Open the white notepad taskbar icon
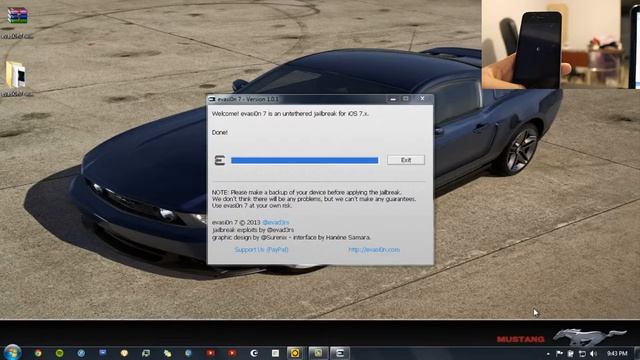Image resolution: width=640 pixels, height=360 pixels. pyautogui.click(x=276, y=353)
